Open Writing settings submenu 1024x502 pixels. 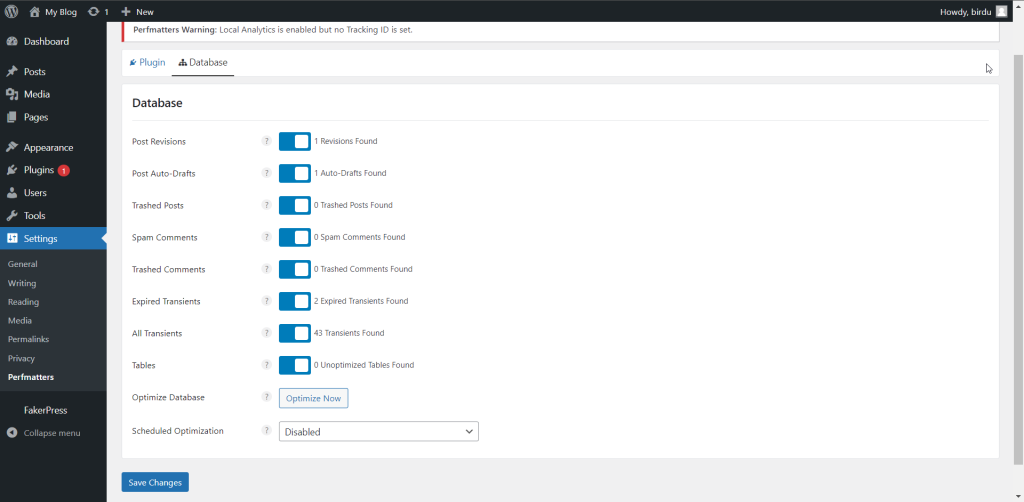click(x=22, y=283)
